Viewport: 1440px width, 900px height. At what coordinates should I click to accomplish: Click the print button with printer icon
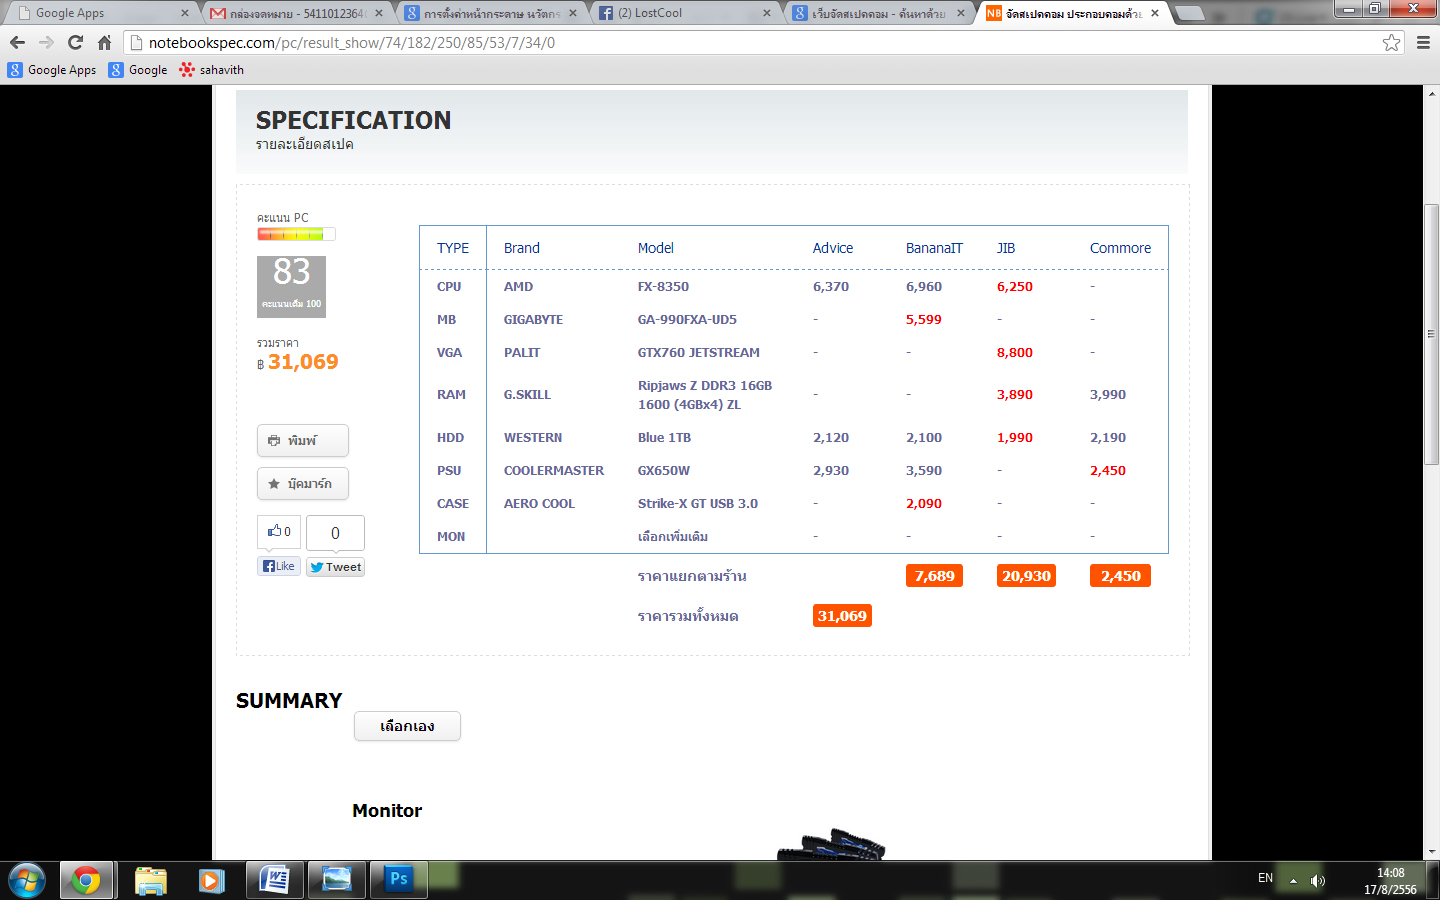tap(303, 440)
